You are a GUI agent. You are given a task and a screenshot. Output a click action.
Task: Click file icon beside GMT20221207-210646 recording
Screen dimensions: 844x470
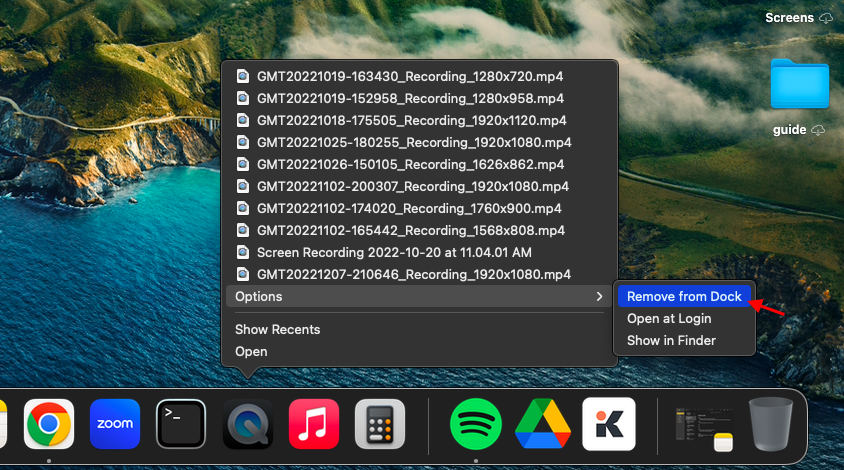pyautogui.click(x=243, y=274)
